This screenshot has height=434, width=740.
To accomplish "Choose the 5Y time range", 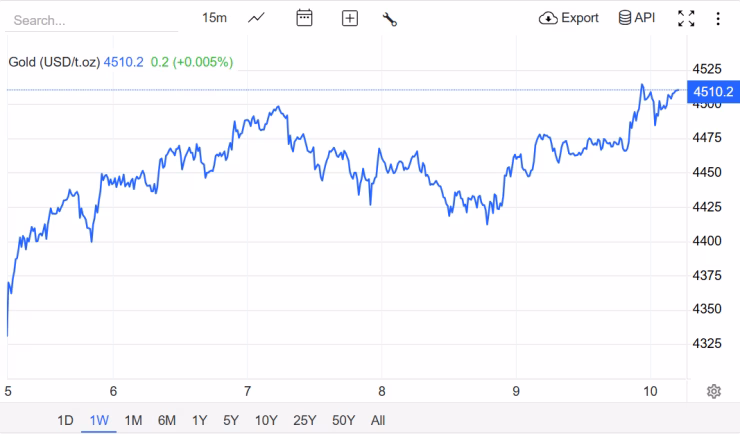I will tap(231, 420).
